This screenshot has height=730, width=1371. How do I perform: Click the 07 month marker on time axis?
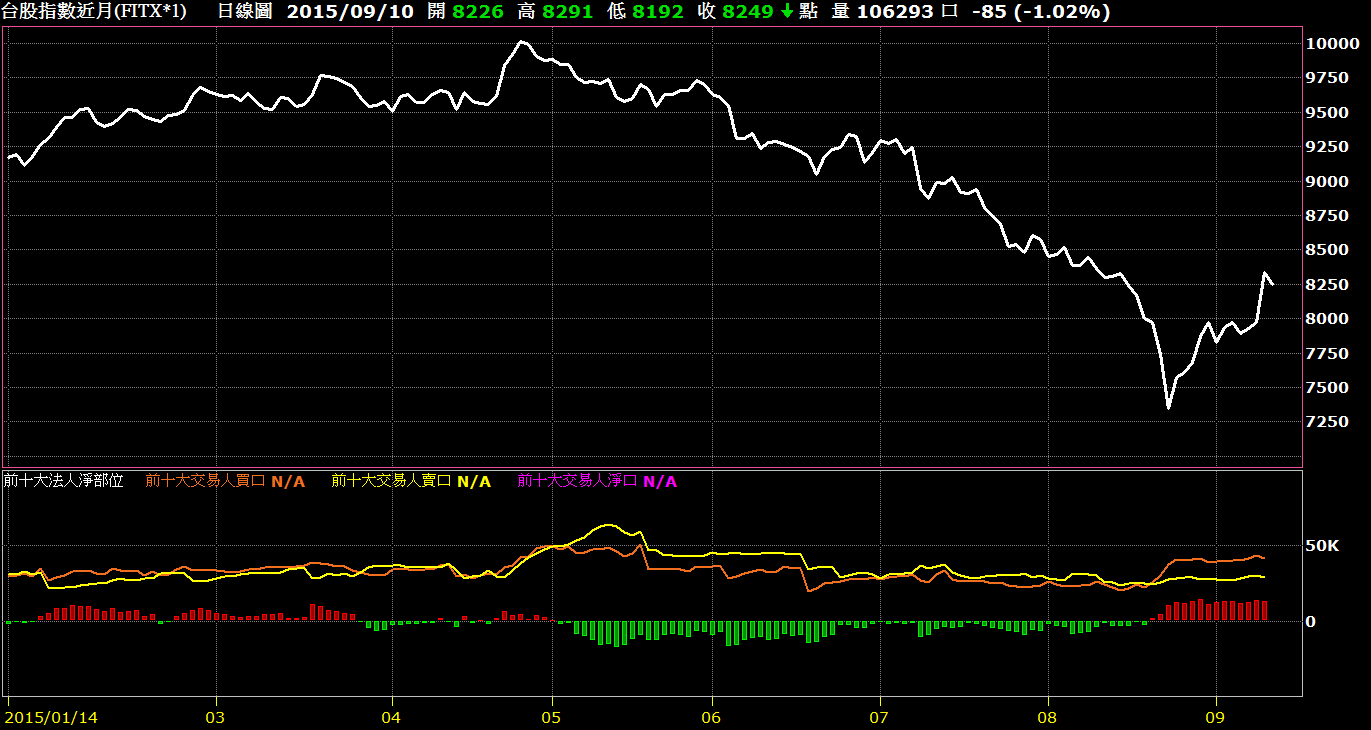880,718
